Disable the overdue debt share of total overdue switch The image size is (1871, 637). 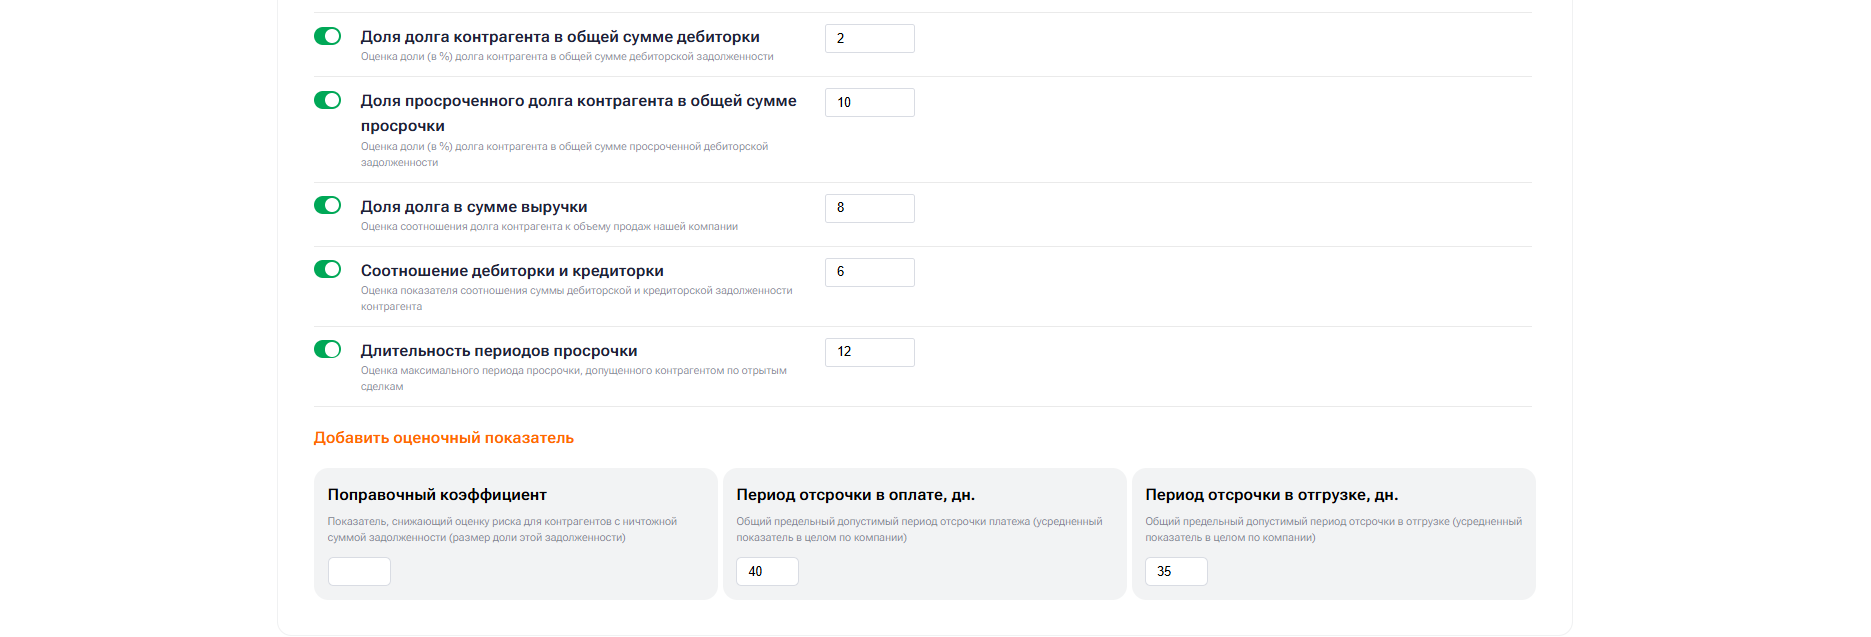tap(327, 100)
